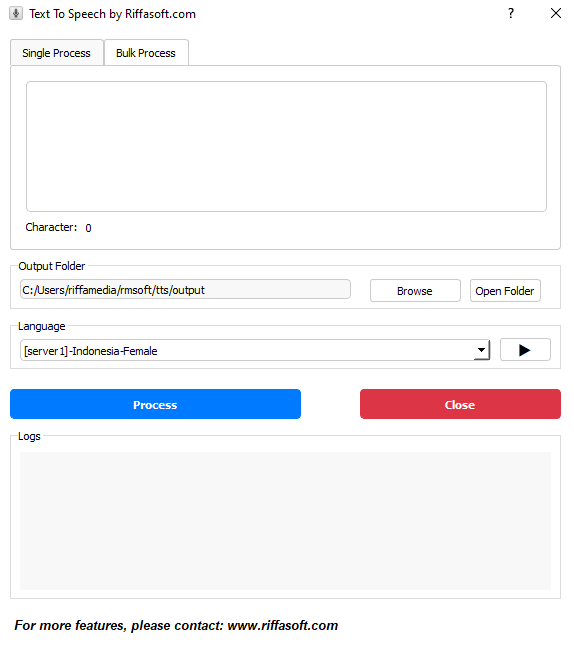574x654 pixels.
Task: Click the Character: label under the text box
Action: 51,227
